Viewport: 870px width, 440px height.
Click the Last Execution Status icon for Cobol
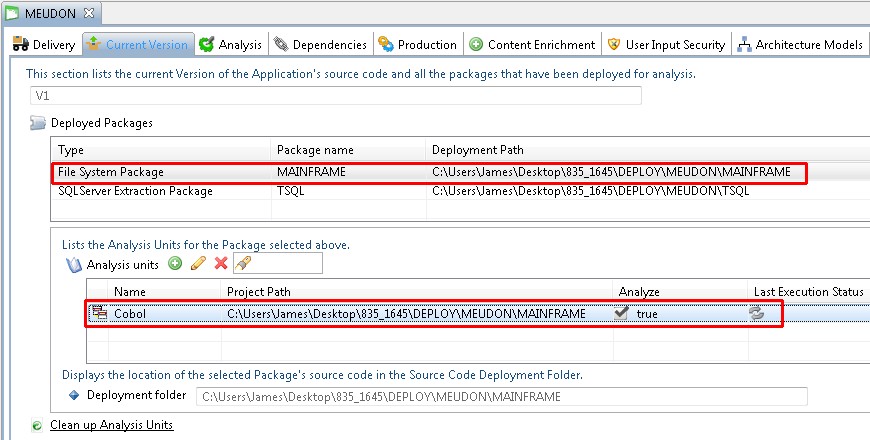click(x=757, y=313)
